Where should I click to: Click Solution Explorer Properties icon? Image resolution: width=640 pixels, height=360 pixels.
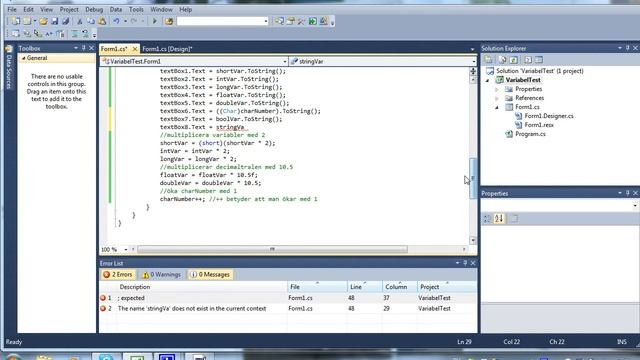(489, 60)
